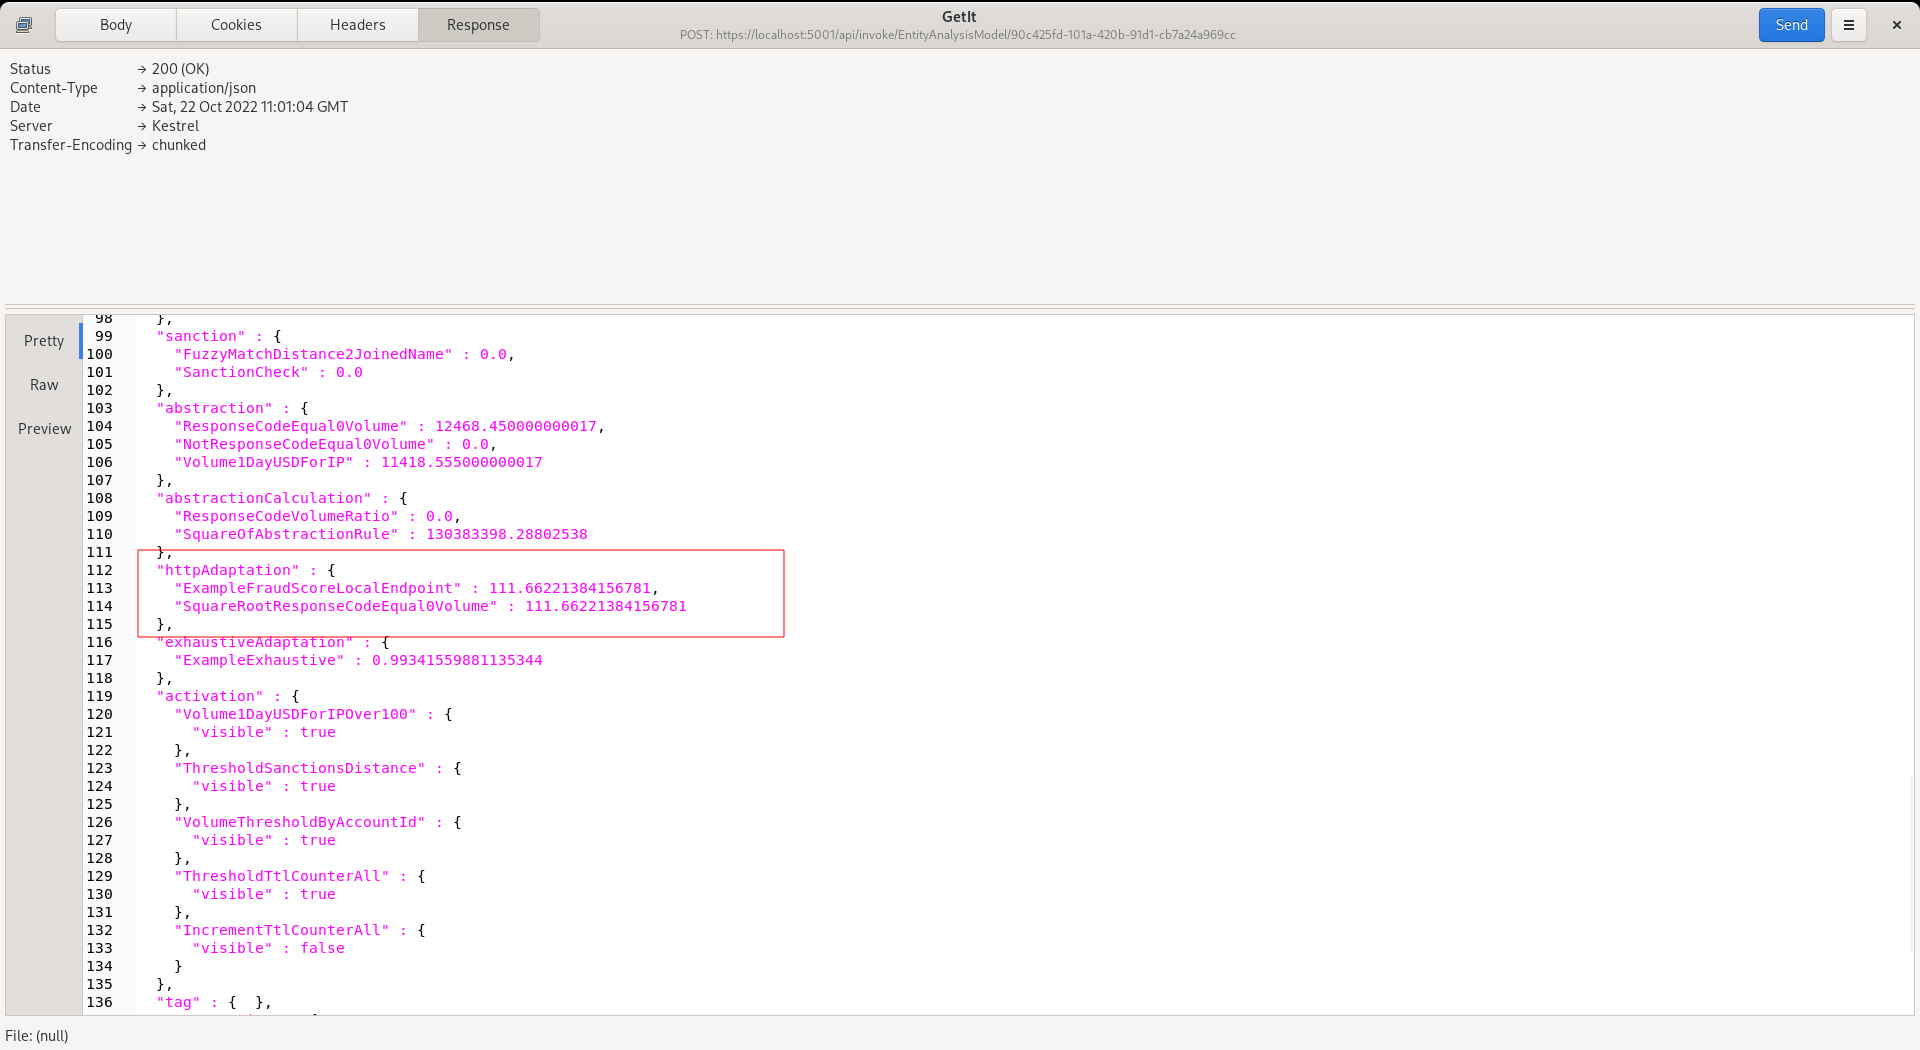Show Pretty formatted response
This screenshot has width=1920, height=1050.
coord(44,341)
